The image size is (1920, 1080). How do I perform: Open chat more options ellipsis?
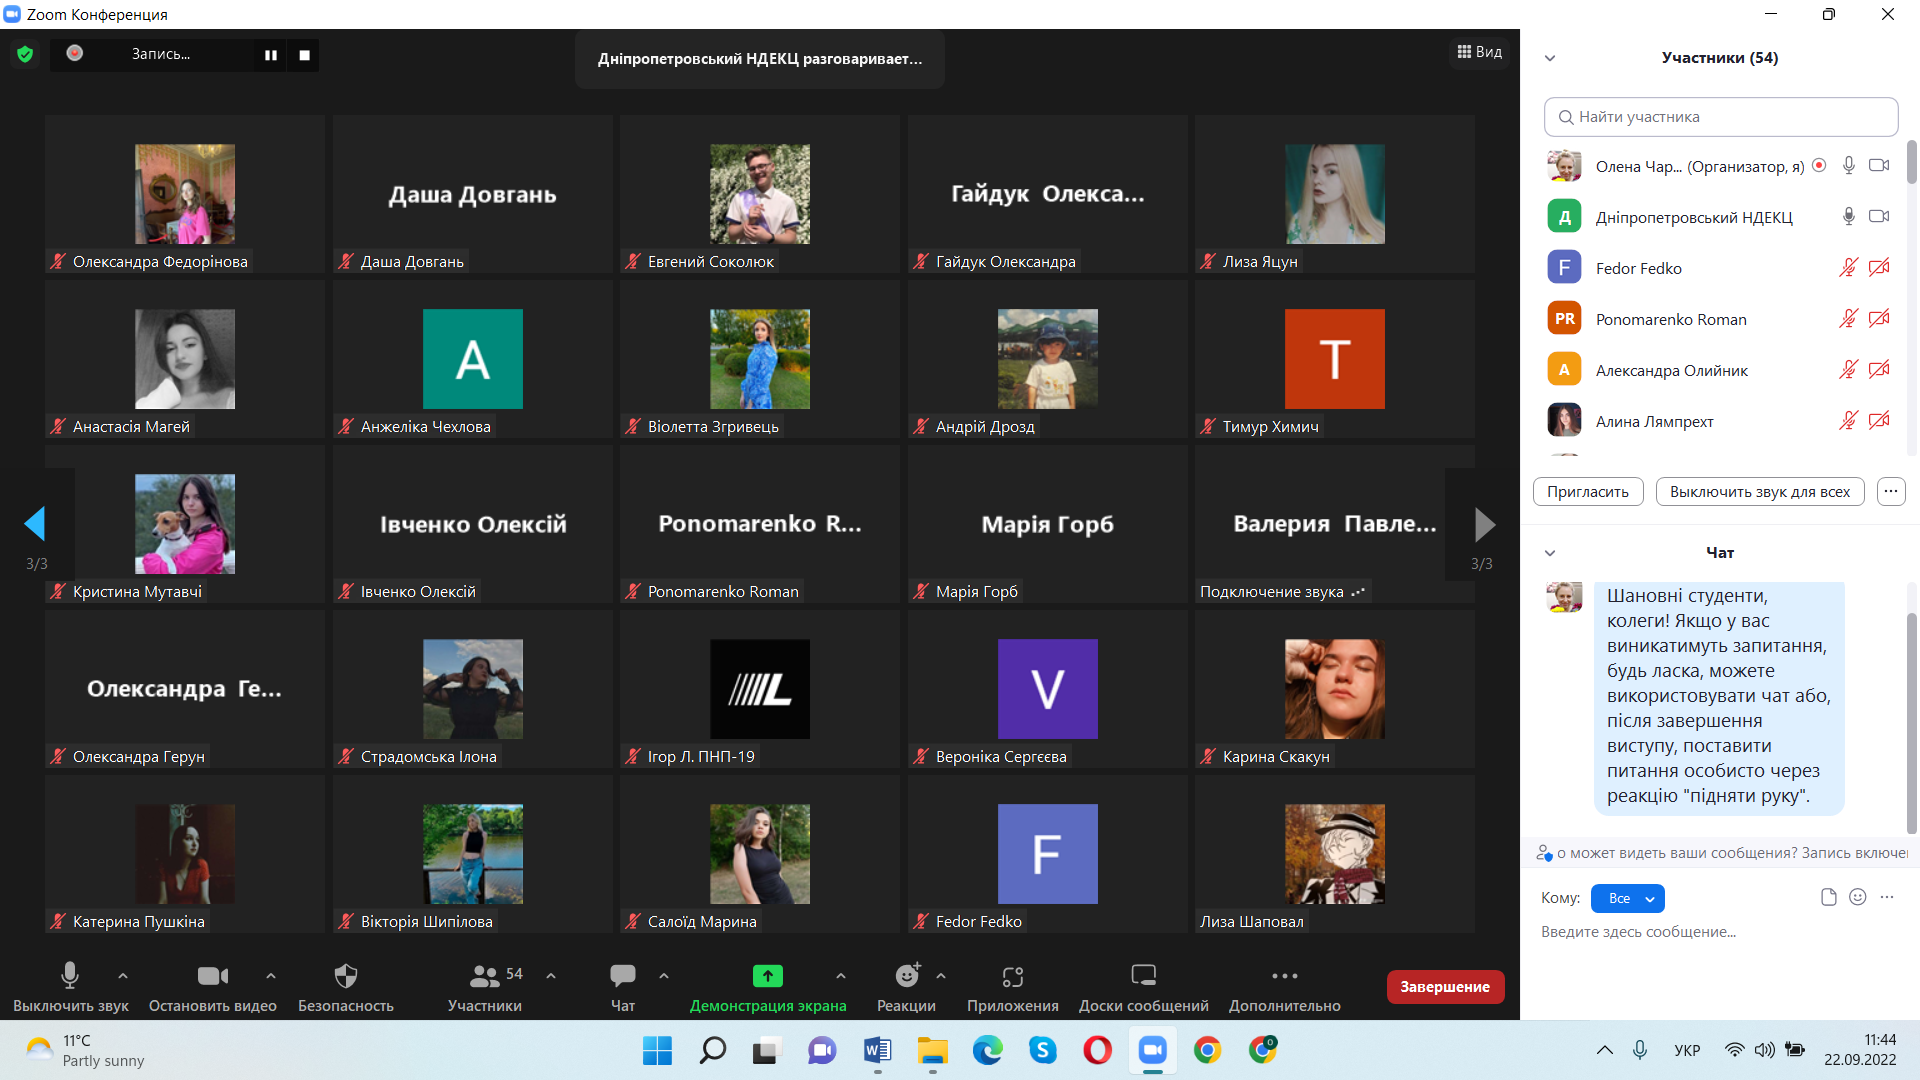(1887, 897)
